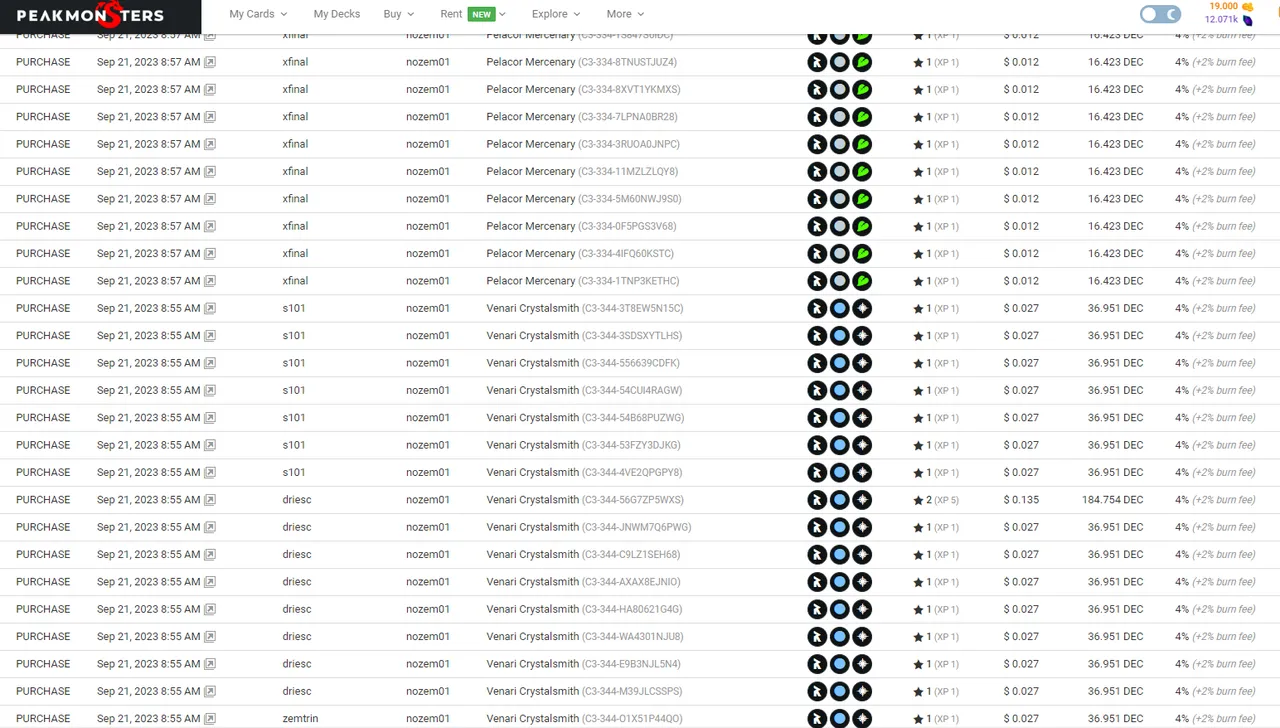
Task: Click the PeakMonsters logo
Action: coord(90,15)
